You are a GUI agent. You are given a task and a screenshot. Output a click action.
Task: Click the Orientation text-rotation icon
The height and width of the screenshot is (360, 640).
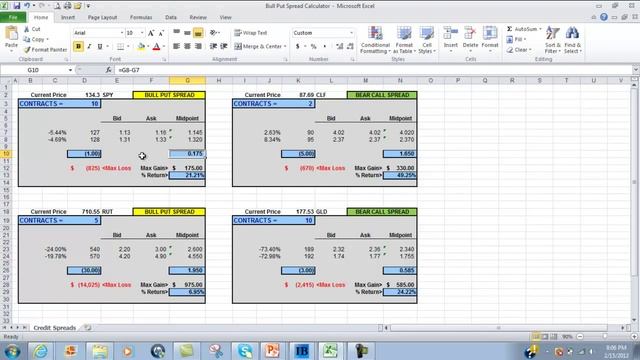pyautogui.click(x=213, y=33)
